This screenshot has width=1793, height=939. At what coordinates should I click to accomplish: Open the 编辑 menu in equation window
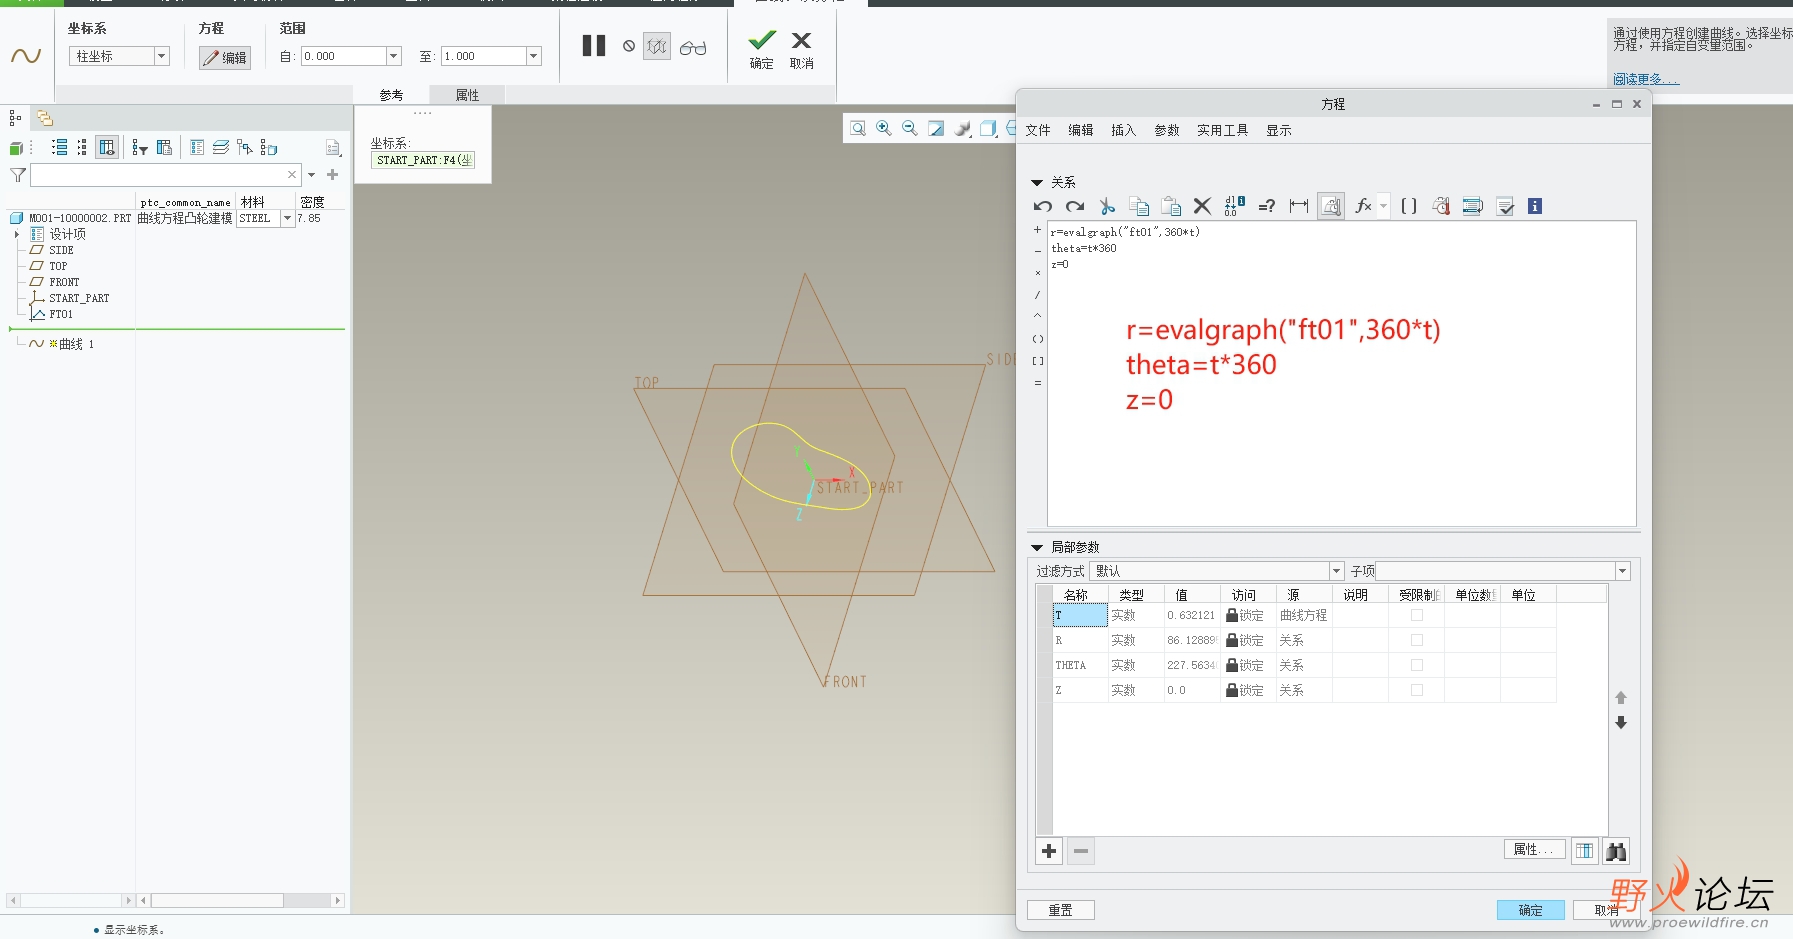[1081, 130]
